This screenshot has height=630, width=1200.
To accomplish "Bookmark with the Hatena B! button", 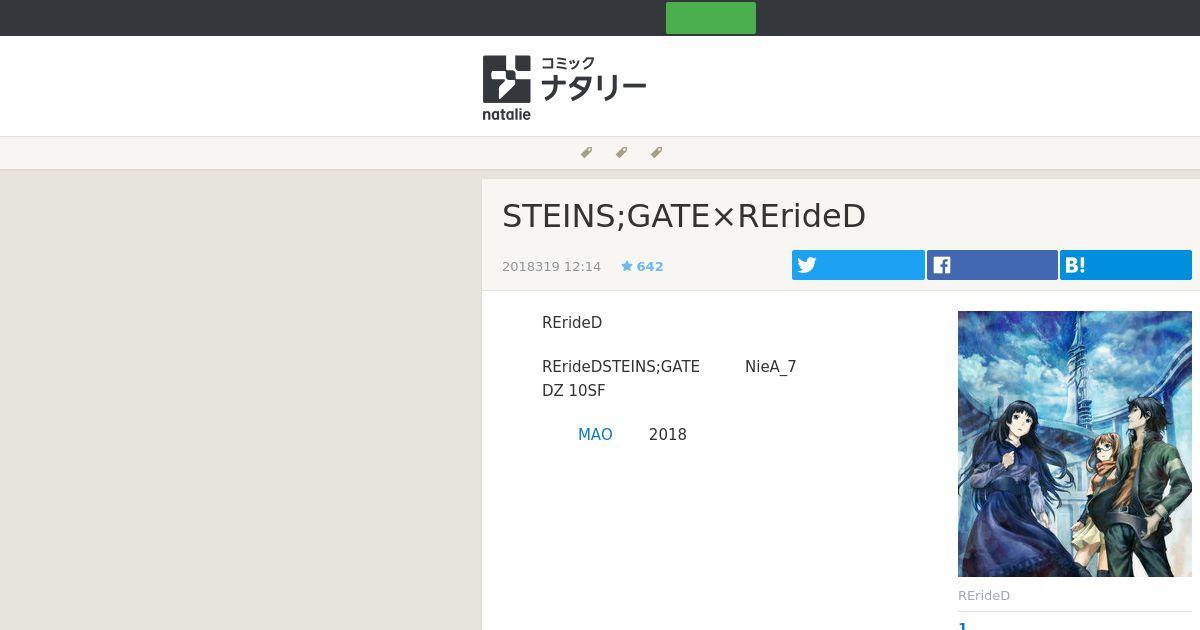I will 1125,265.
